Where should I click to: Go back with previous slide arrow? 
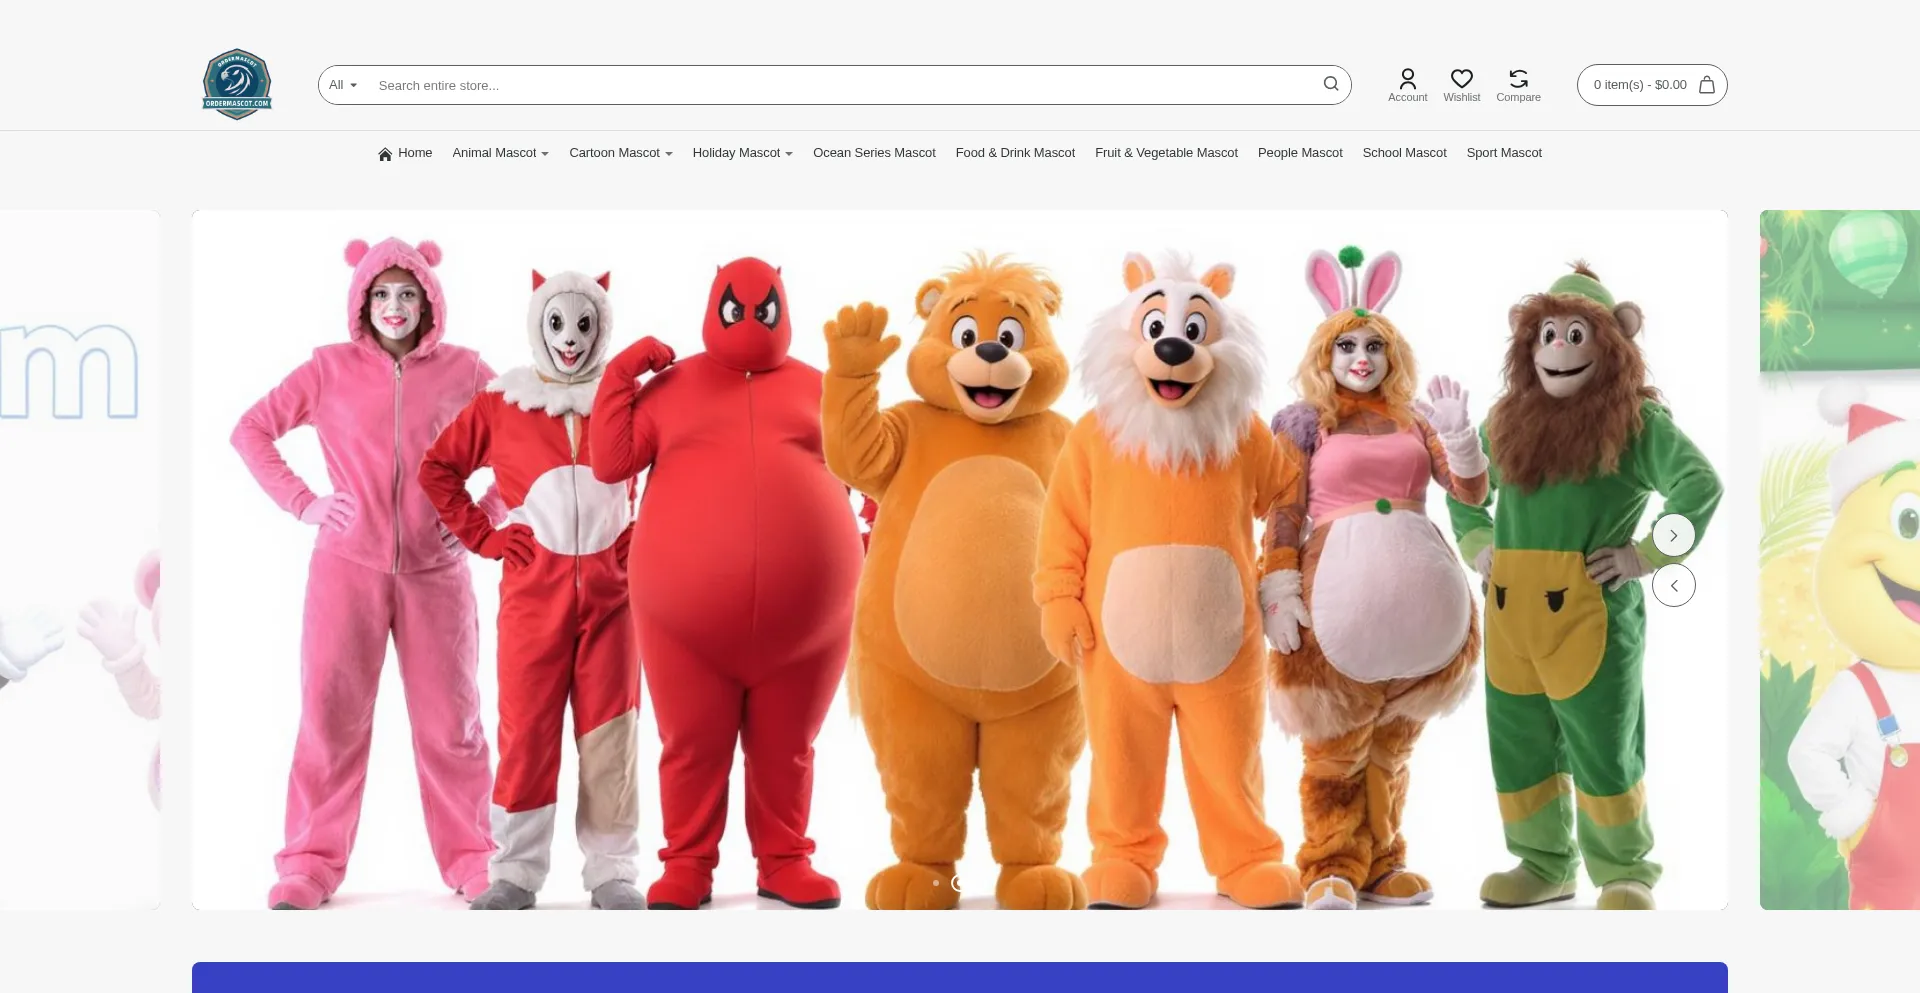1673,585
